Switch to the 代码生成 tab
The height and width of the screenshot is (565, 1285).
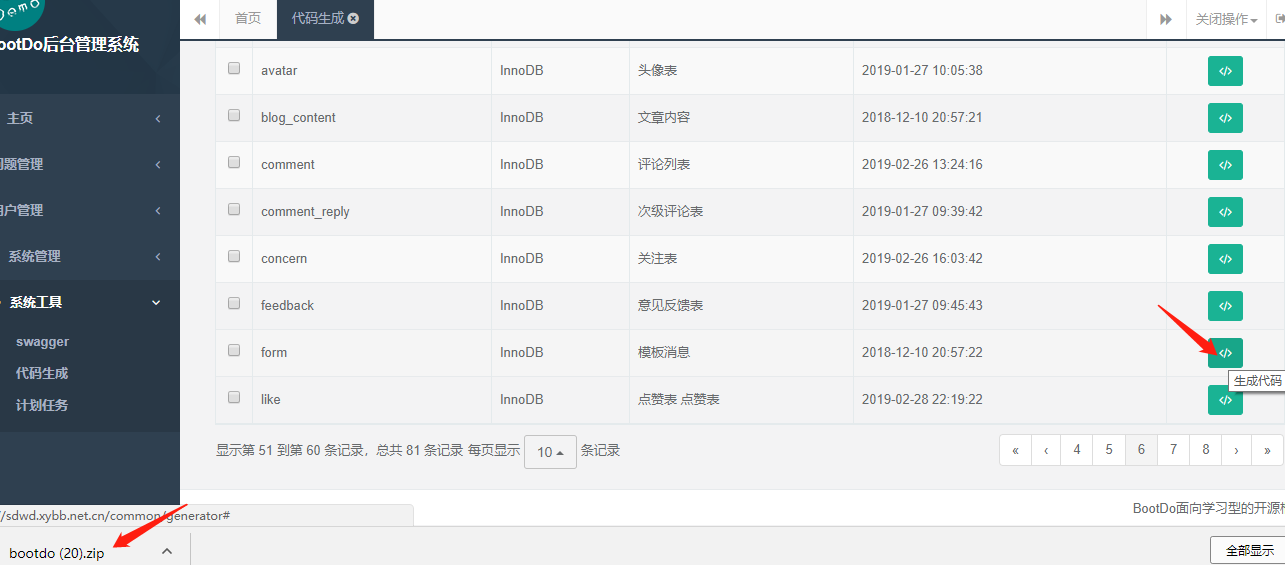(x=325, y=19)
